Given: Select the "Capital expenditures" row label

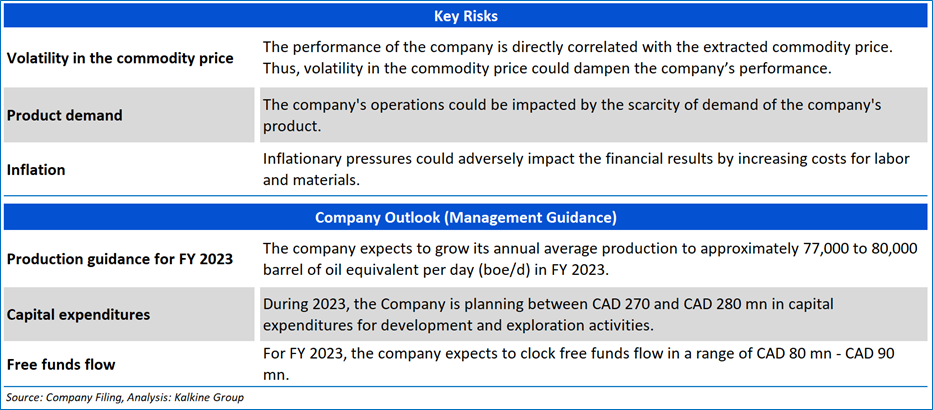Looking at the screenshot, I should [78, 314].
